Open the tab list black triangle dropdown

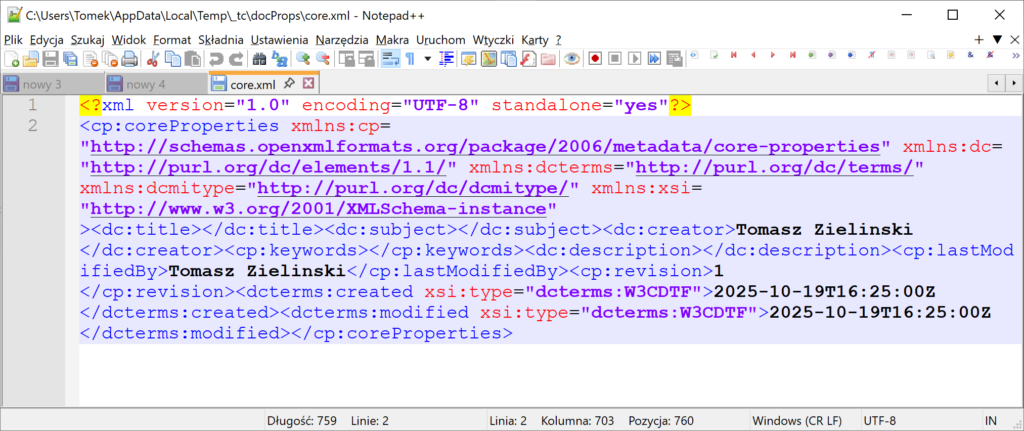click(997, 39)
